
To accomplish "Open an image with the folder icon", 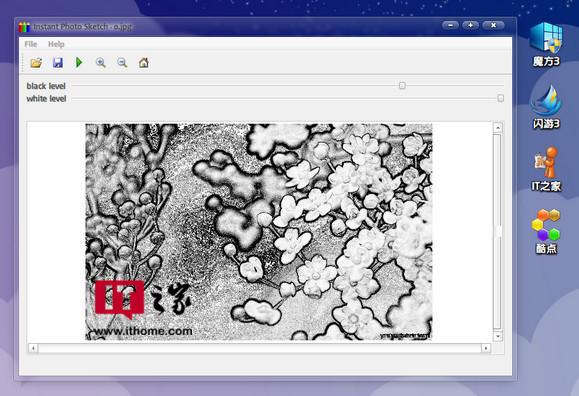I will click(x=36, y=62).
